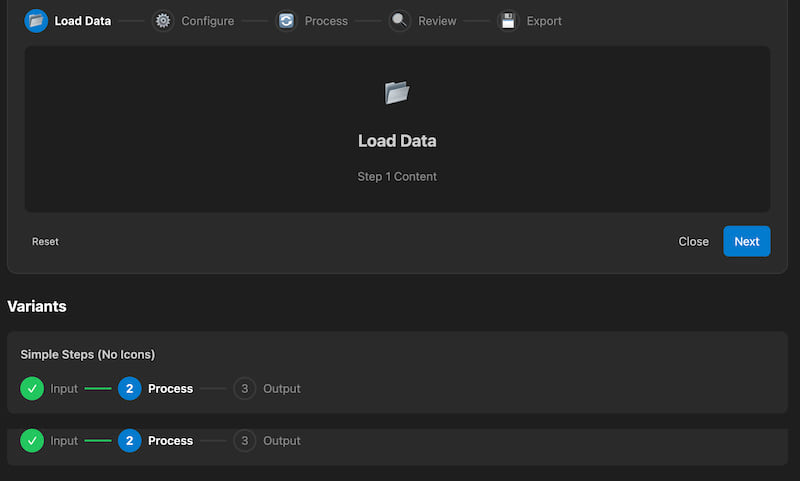
Task: Click the green checkmark under Simple Steps heading
Action: click(x=32, y=388)
